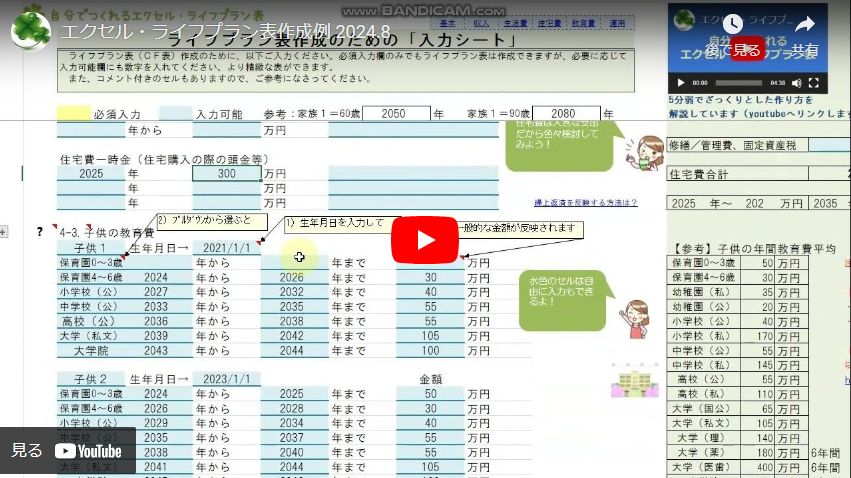This screenshot has width=851, height=478.
Task: Click reference table row 幼稚園（私）
Action: (x=738, y=292)
